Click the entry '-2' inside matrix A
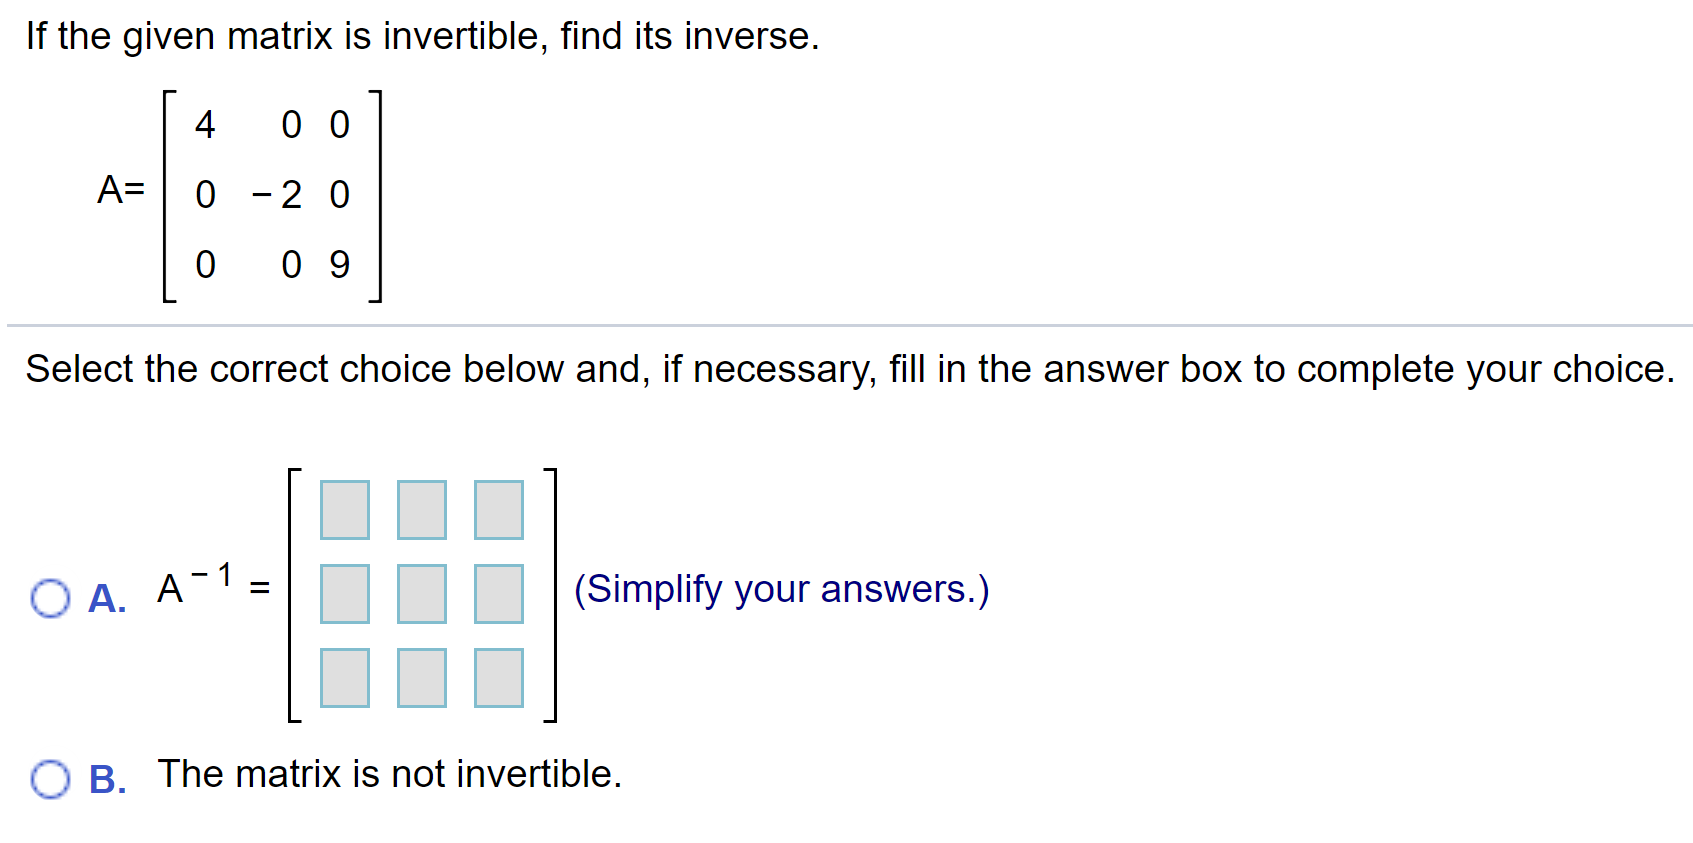Image resolution: width=1693 pixels, height=843 pixels. pos(277,195)
